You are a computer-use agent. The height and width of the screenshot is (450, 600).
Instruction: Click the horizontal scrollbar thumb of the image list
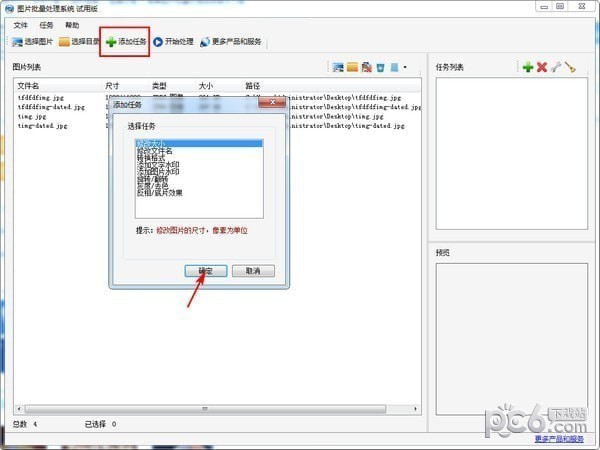pos(205,409)
